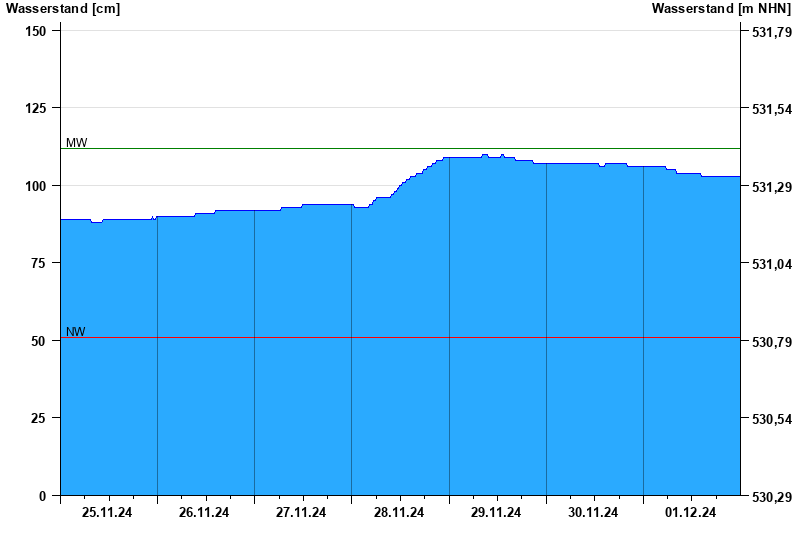This screenshot has width=800, height=550.
Task: Click the 0 value on left axis
Action: (x=42, y=496)
